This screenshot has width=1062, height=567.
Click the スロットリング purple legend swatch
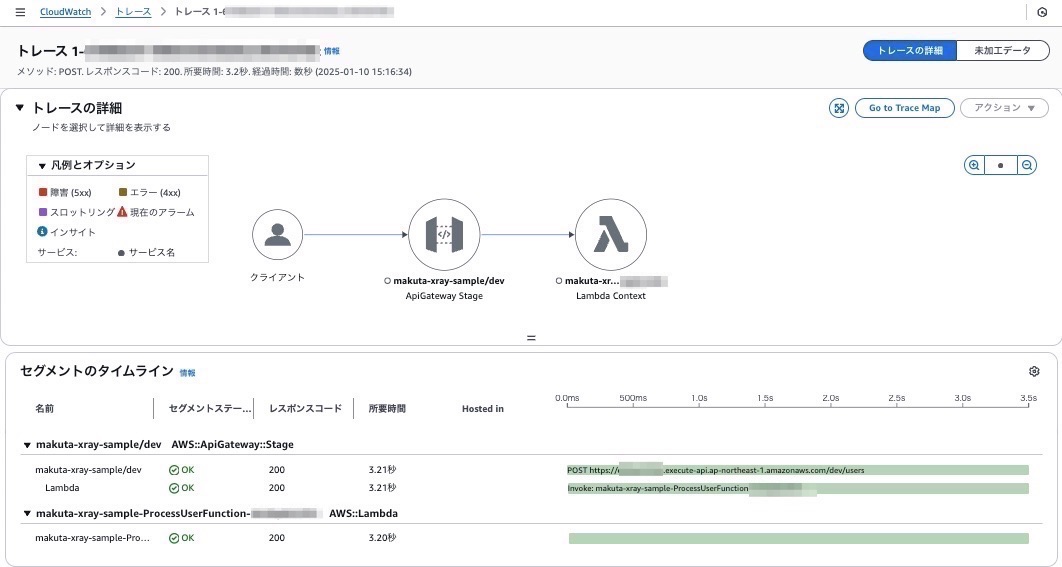tap(43, 212)
